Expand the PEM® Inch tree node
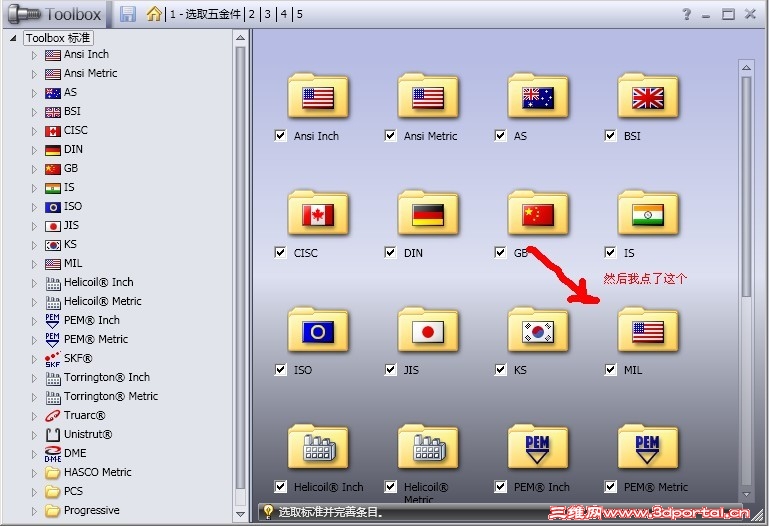 point(34,321)
